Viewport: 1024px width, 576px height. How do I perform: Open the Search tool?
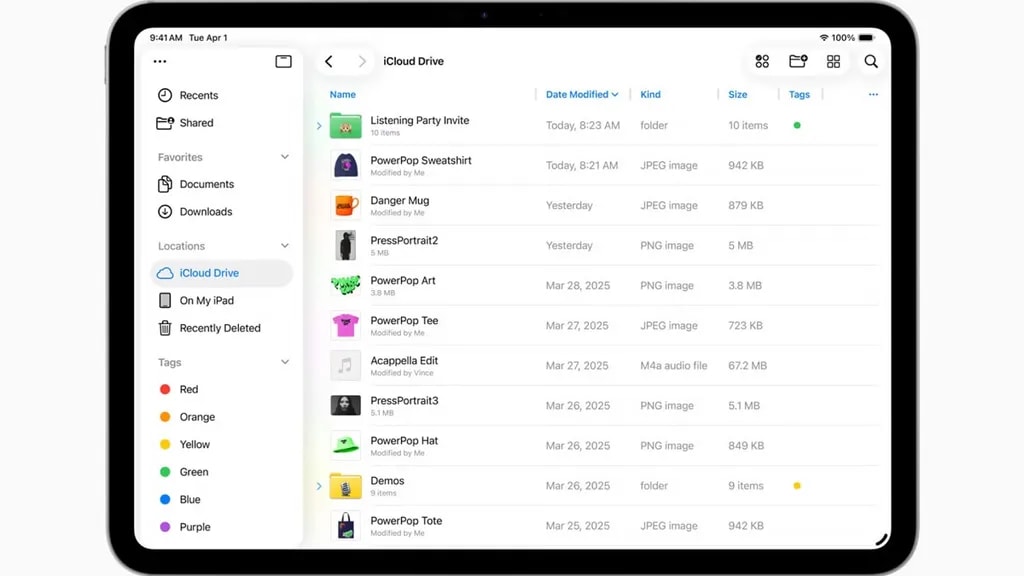(870, 61)
